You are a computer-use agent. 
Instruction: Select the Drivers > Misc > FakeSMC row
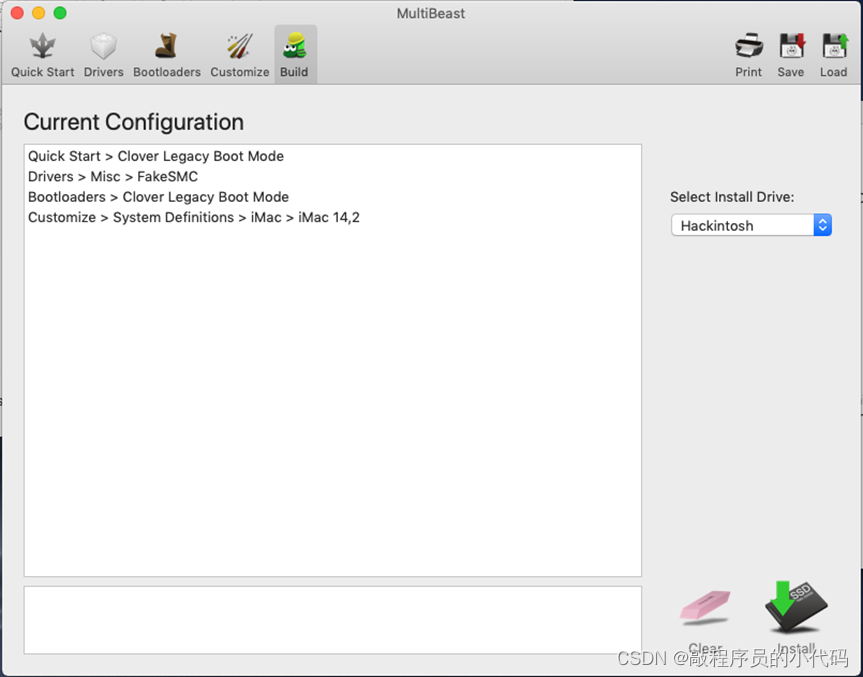coord(332,177)
